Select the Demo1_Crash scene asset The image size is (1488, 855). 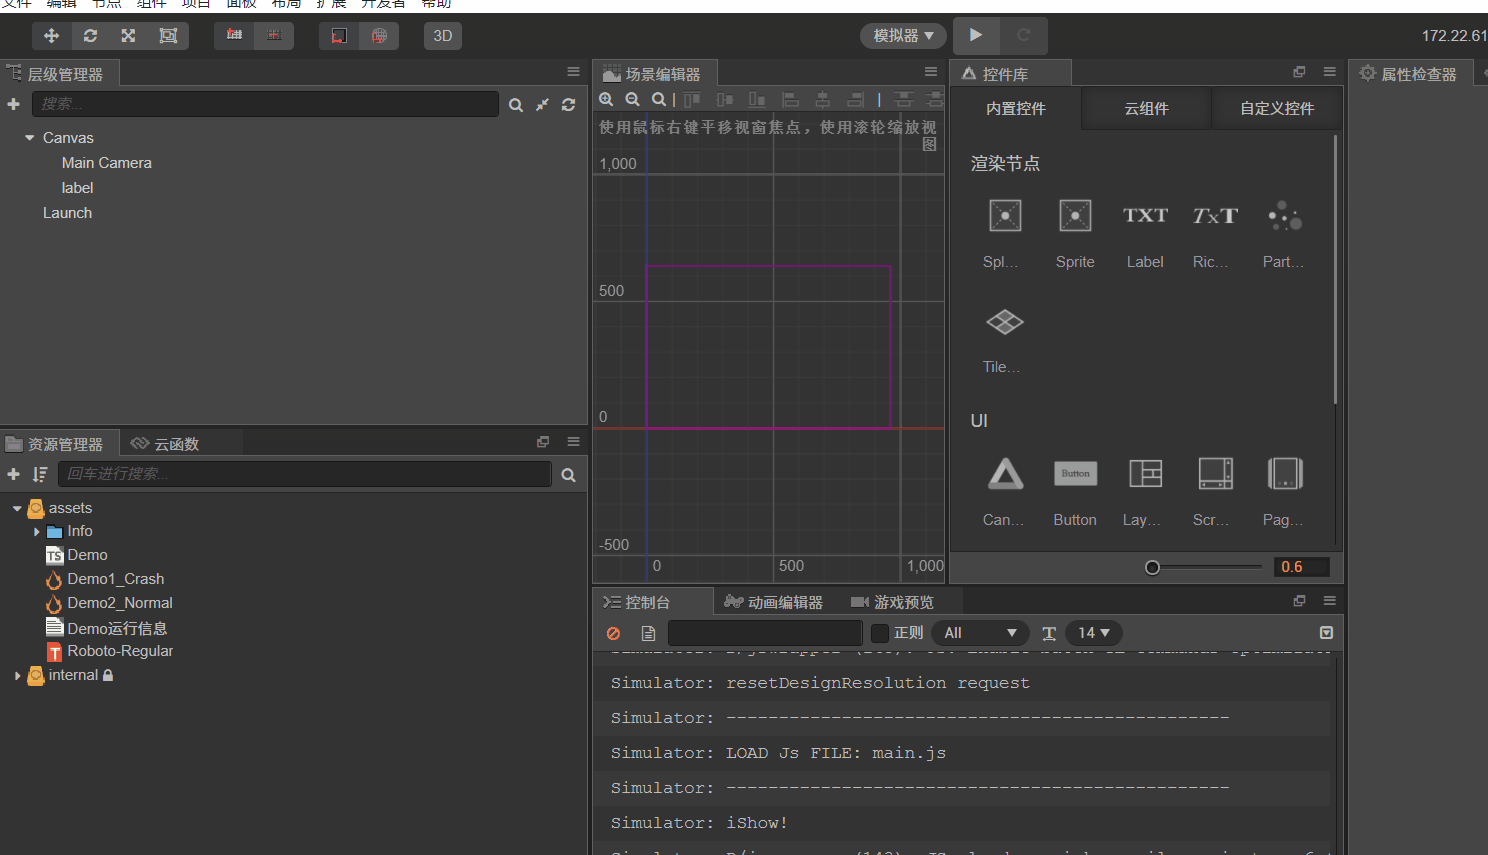(105, 579)
